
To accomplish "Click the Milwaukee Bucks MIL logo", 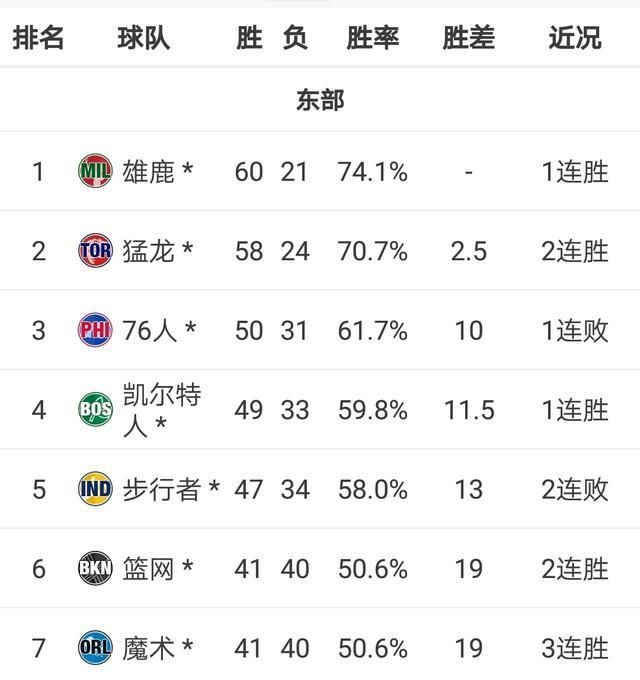I will (x=95, y=171).
